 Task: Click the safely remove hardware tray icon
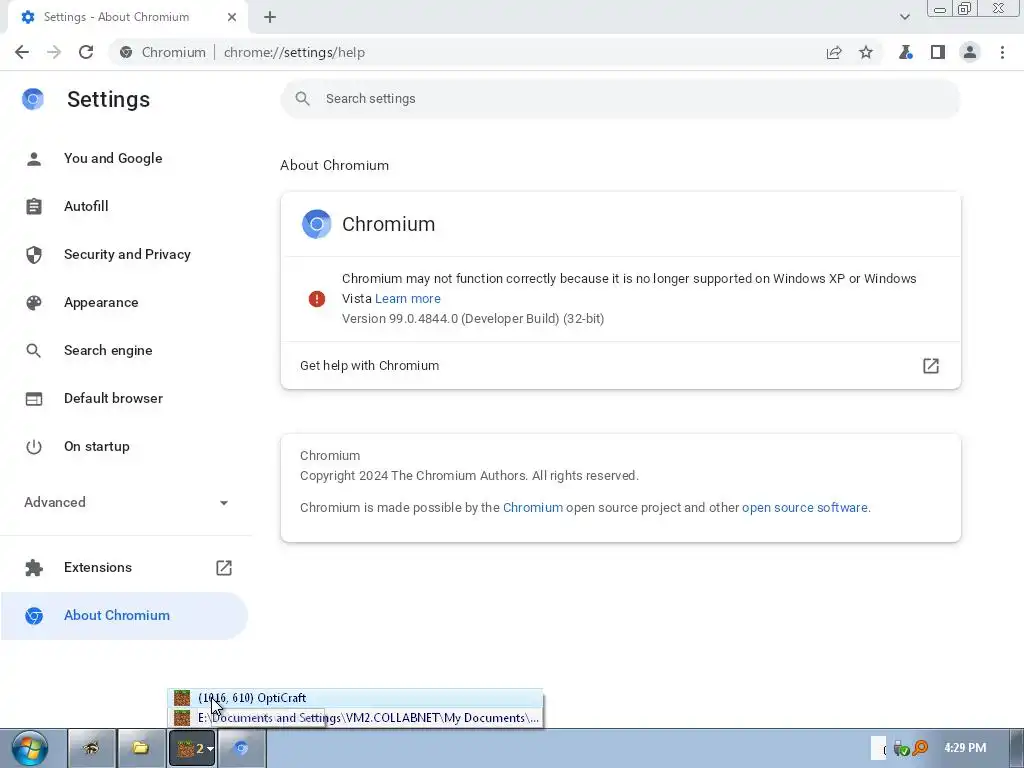pos(901,748)
